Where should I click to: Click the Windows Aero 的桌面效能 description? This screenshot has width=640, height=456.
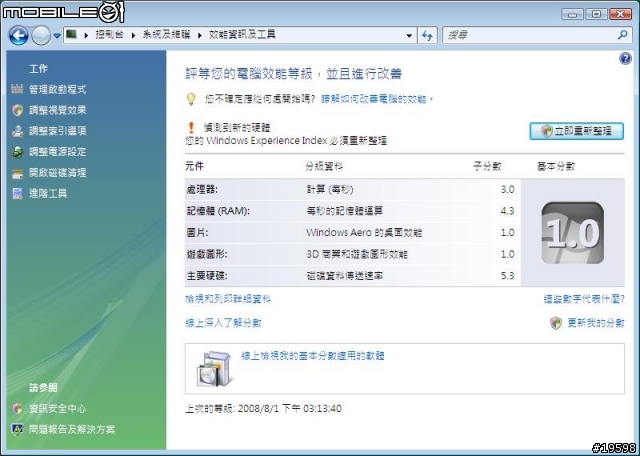(x=364, y=233)
